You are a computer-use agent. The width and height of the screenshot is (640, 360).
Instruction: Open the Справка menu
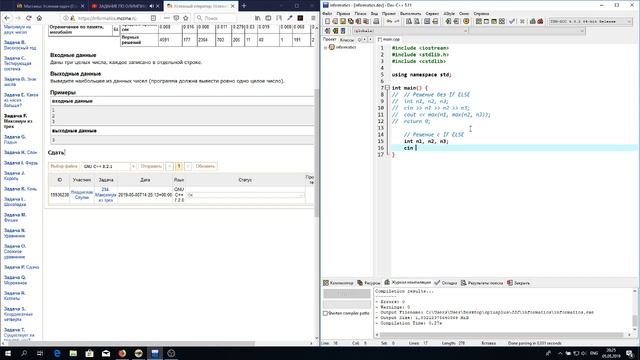481,13
